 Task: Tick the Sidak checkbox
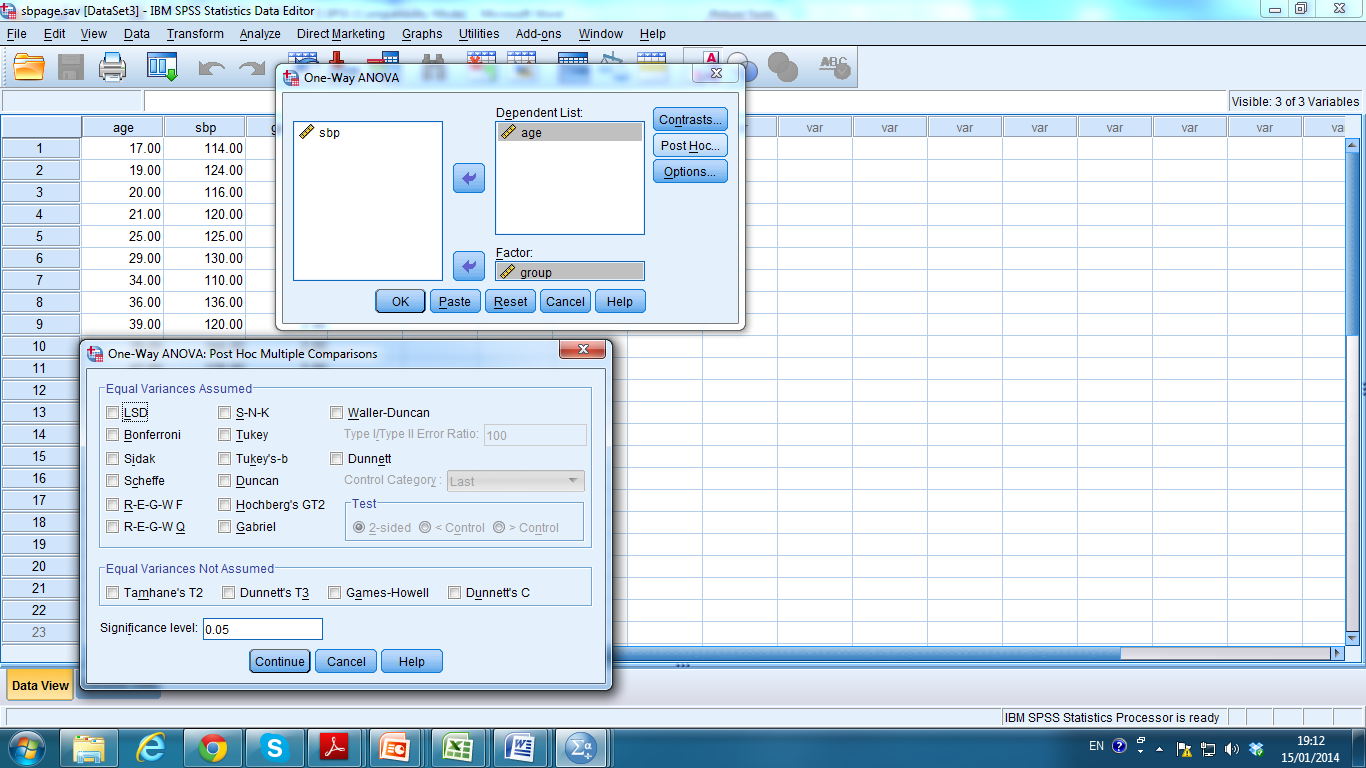point(112,458)
